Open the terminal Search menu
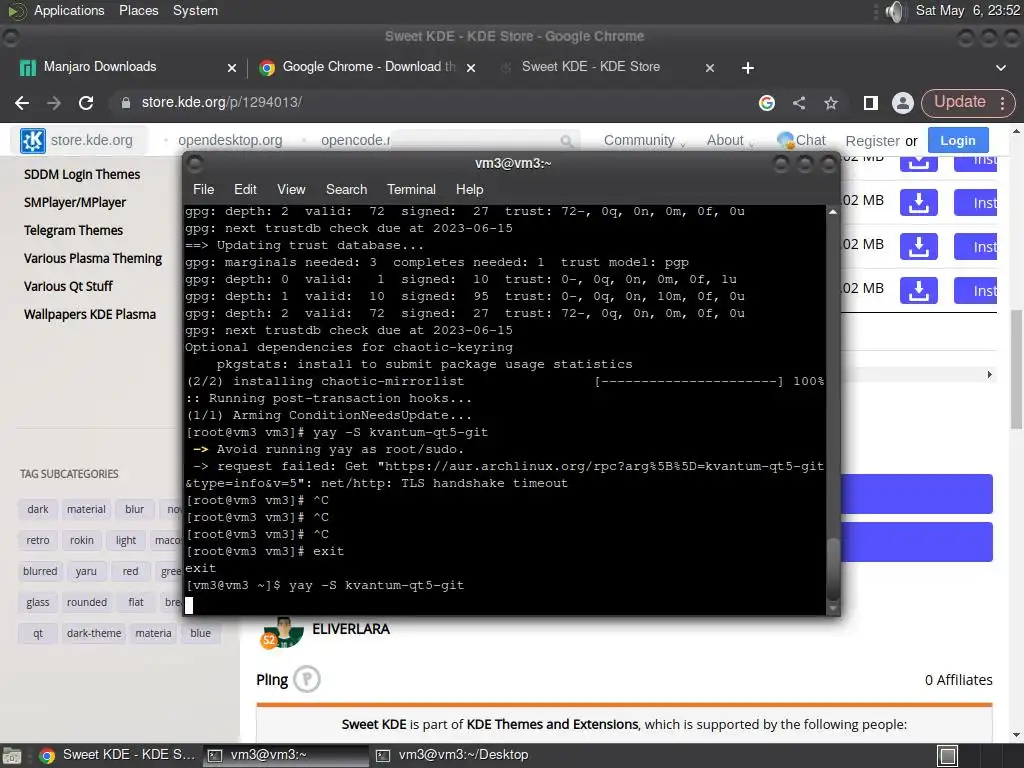Image resolution: width=1024 pixels, height=768 pixels. pos(346,189)
